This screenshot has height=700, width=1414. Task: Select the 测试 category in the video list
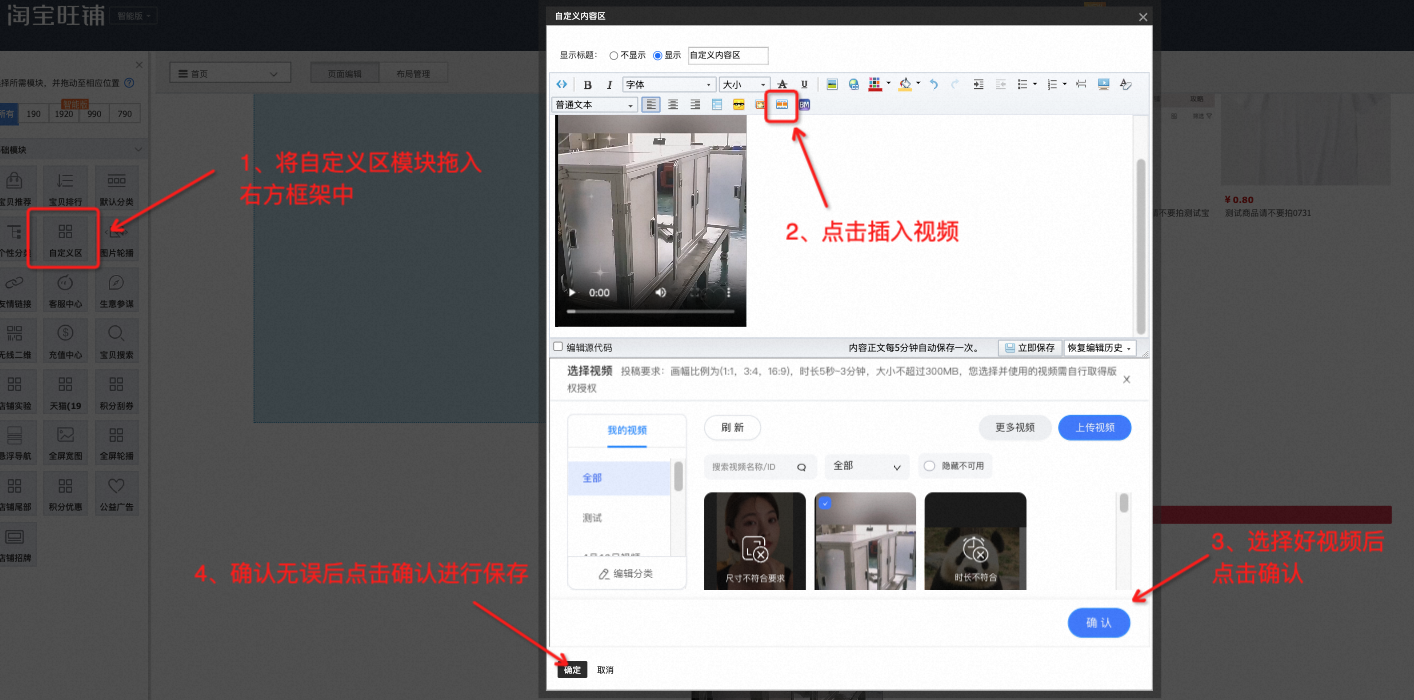point(593,518)
